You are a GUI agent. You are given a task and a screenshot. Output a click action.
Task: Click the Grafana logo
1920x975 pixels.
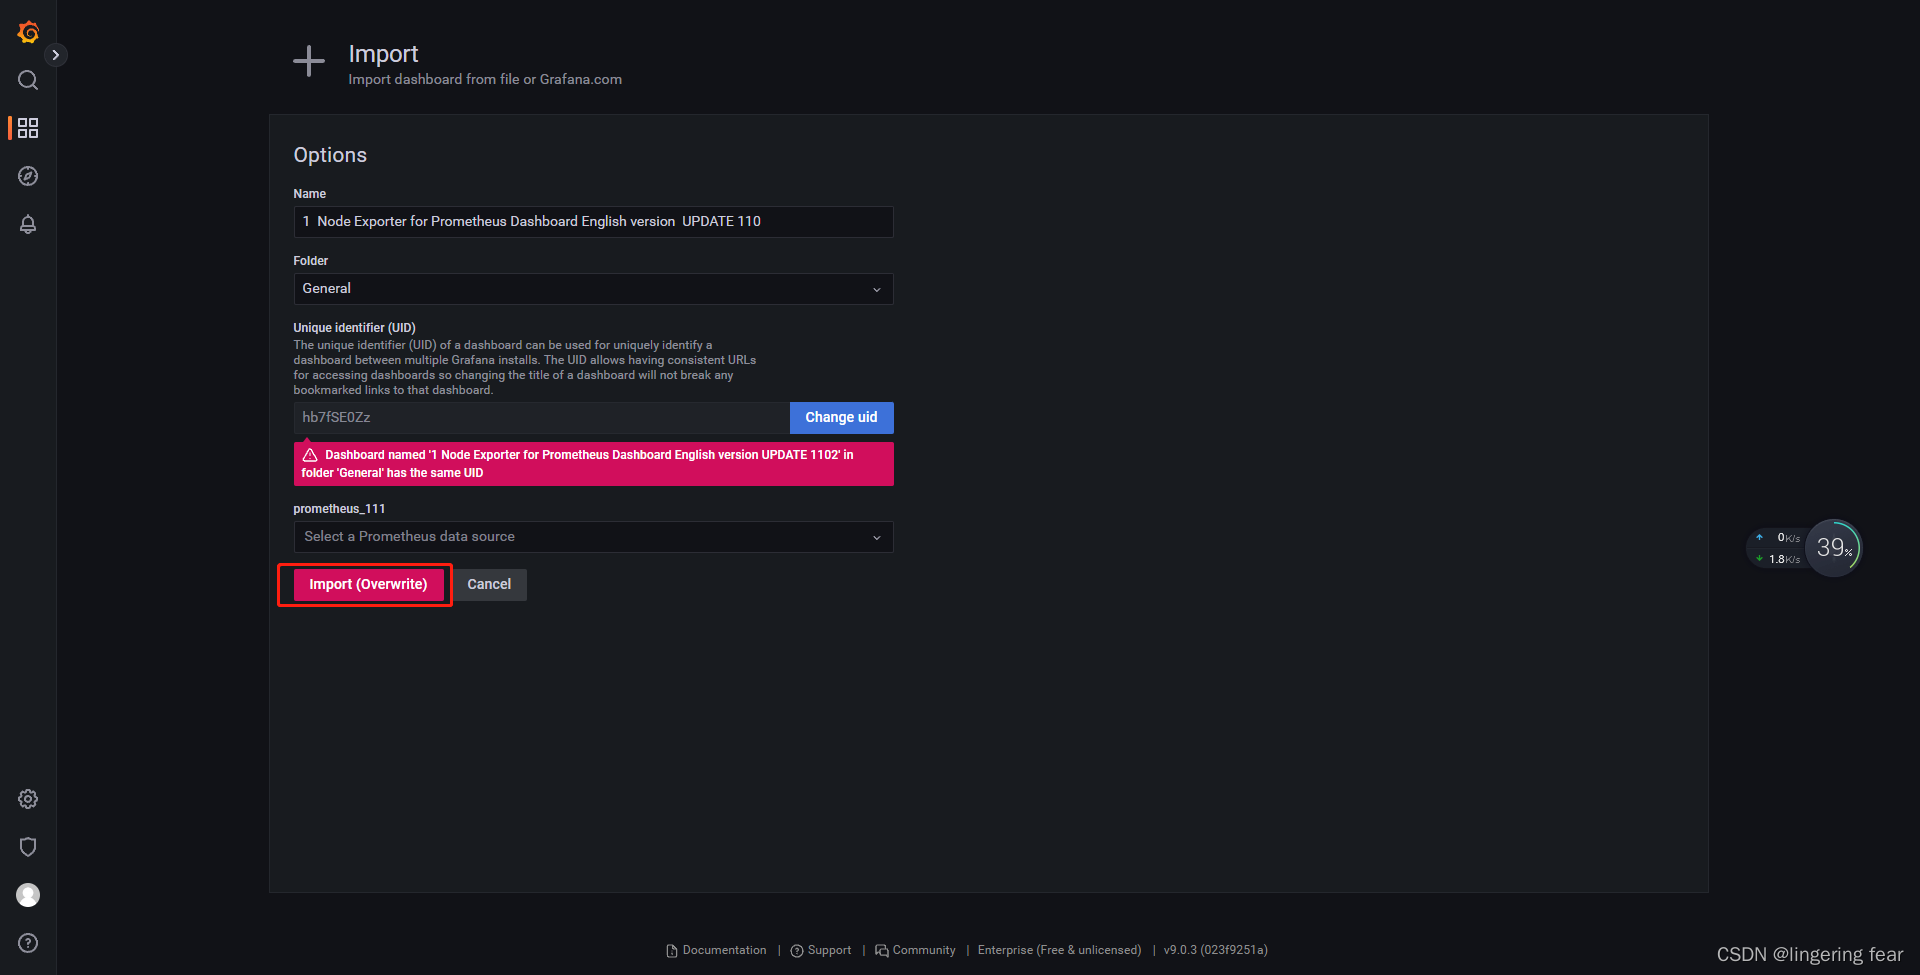27,31
